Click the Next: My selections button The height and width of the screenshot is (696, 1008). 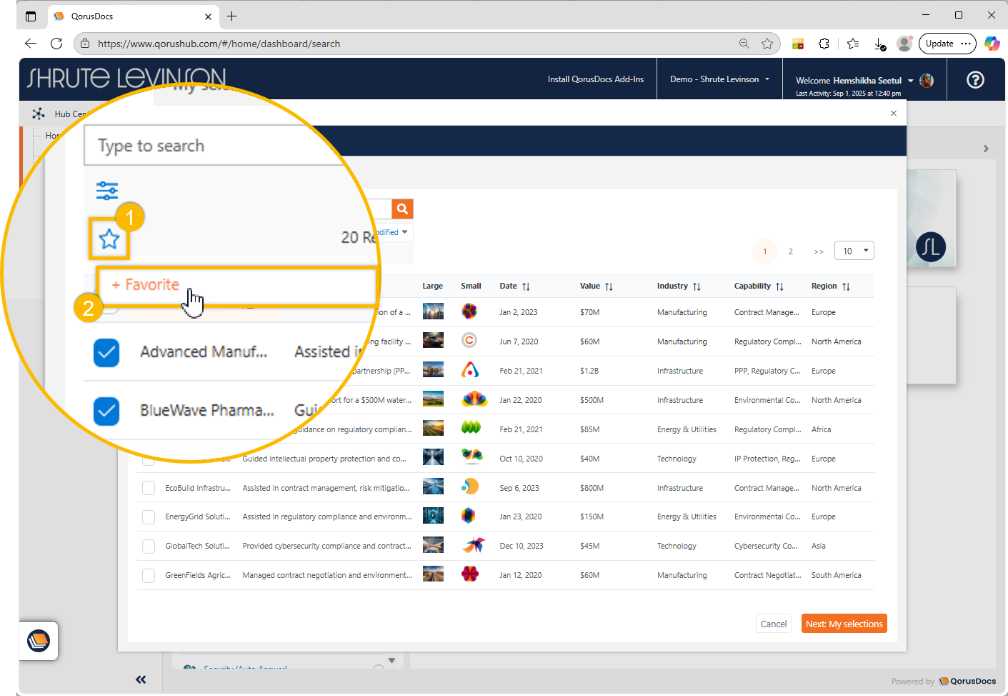[x=843, y=624]
